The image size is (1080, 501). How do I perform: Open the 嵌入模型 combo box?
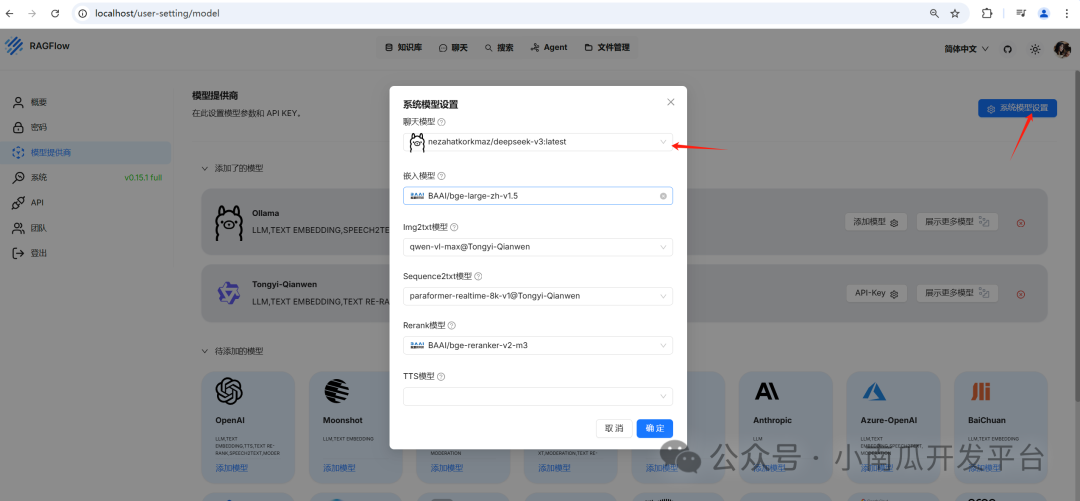pos(538,196)
